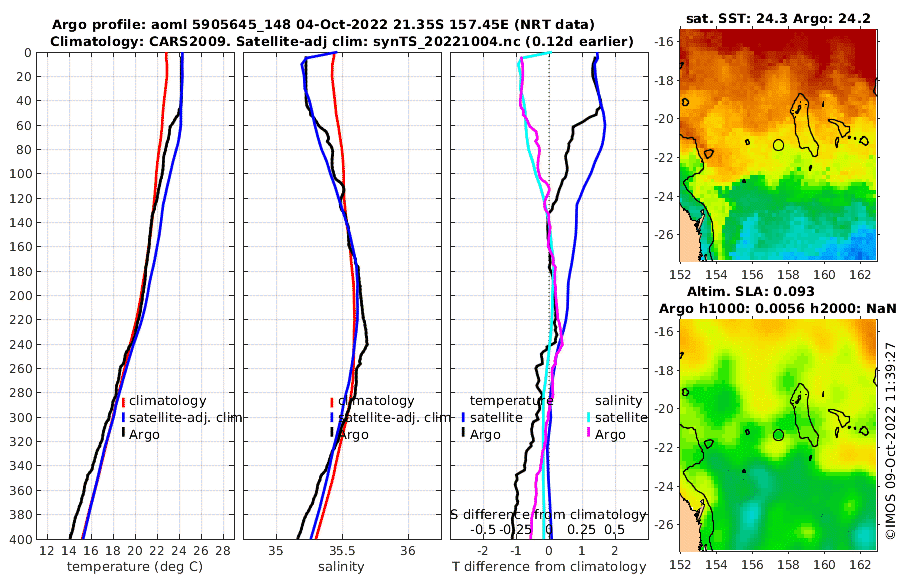Screen dimensions: 900x580
Task: Click the red climatology legend marker in temperature plot
Action: point(123,401)
